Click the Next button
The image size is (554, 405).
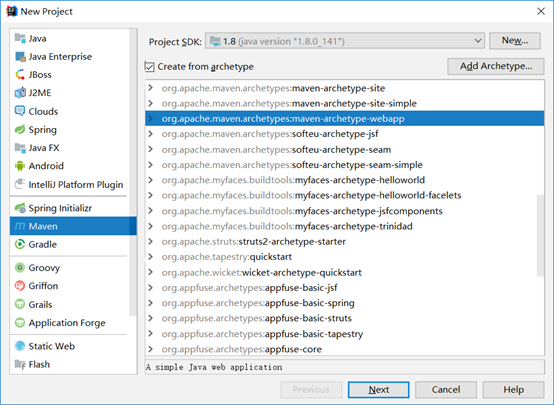[378, 389]
